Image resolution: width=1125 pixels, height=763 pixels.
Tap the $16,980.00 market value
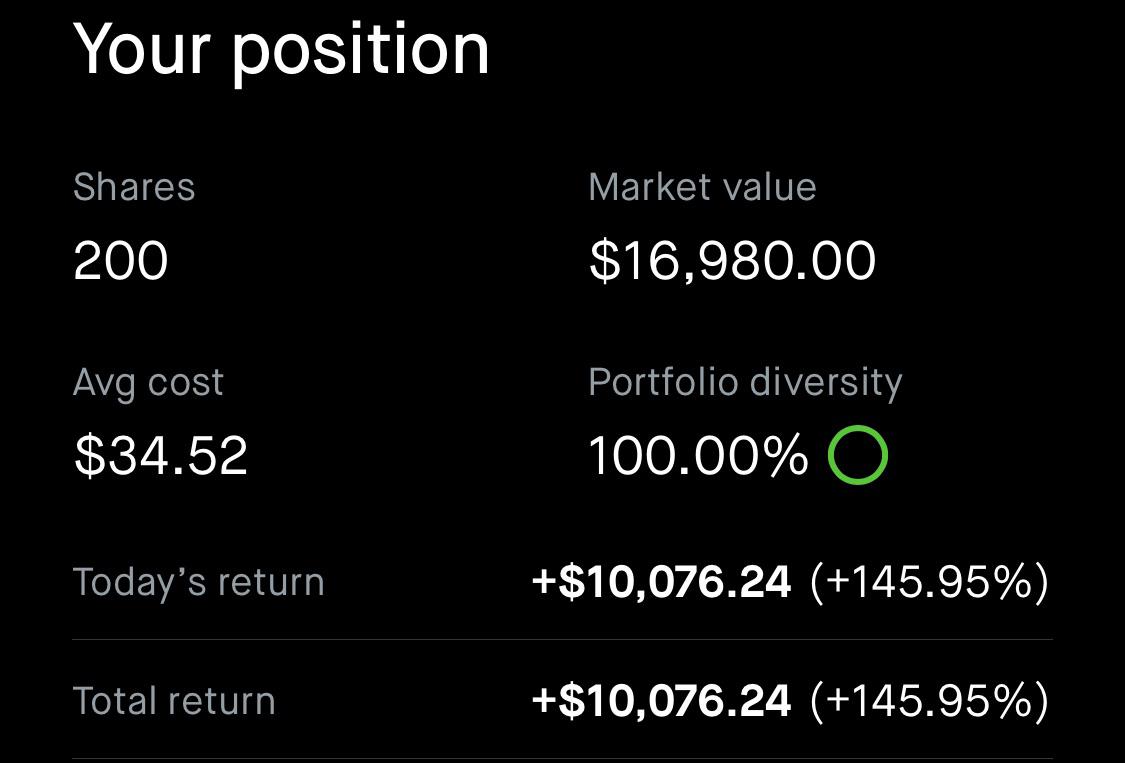pyautogui.click(x=732, y=261)
